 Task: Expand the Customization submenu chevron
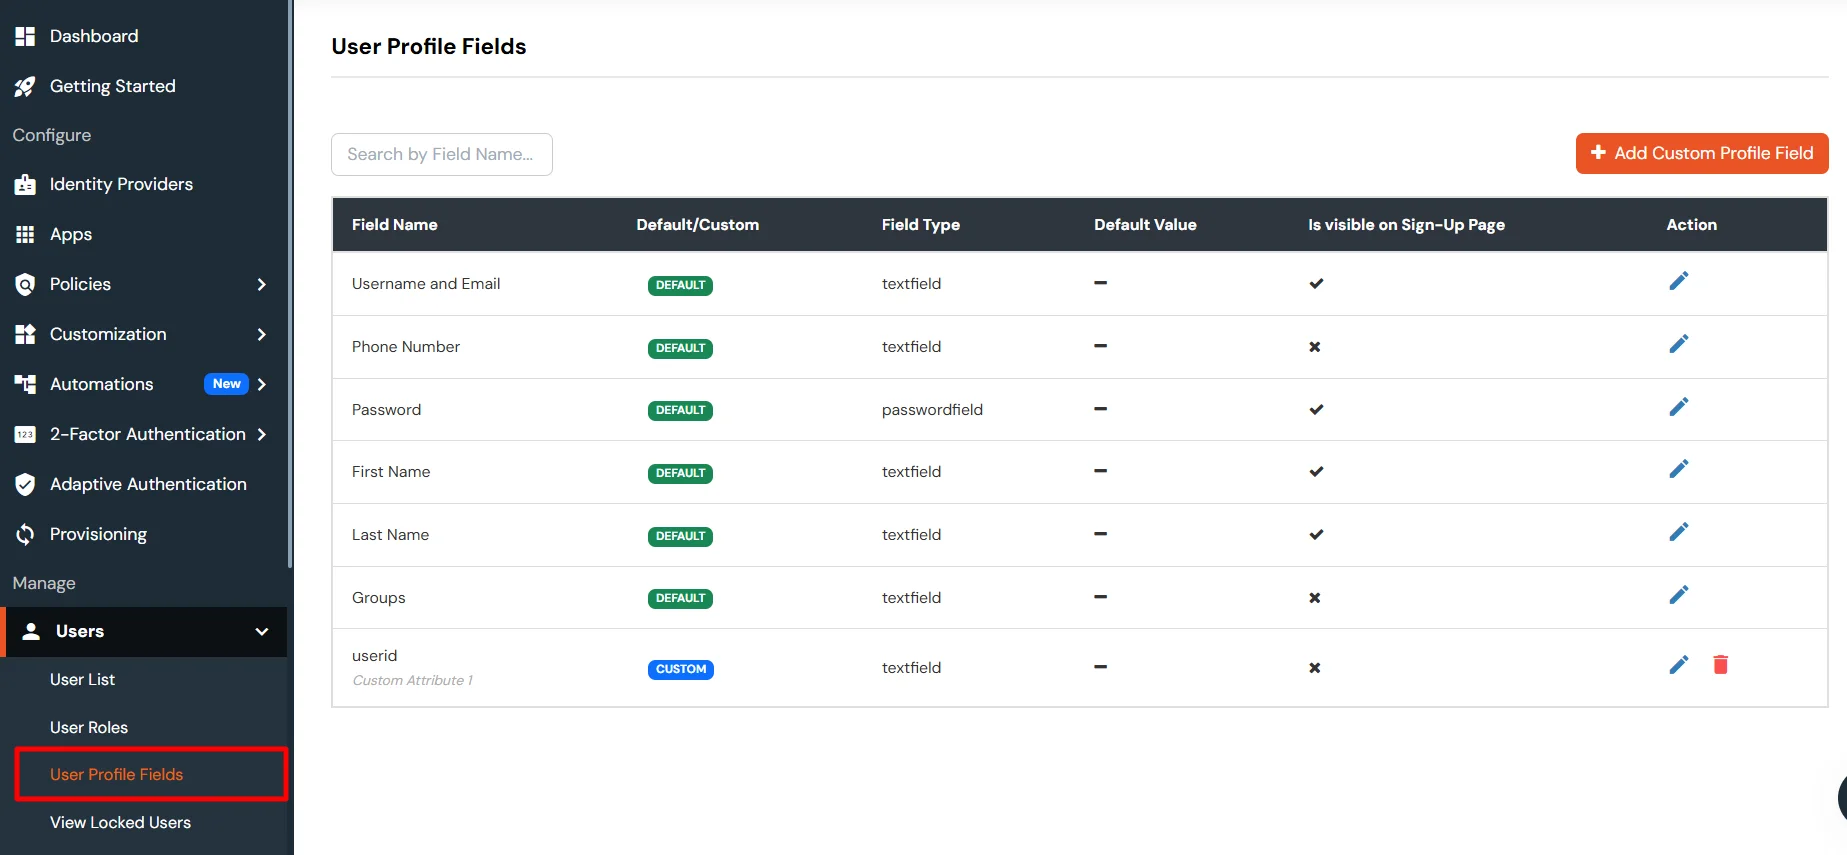pyautogui.click(x=261, y=334)
